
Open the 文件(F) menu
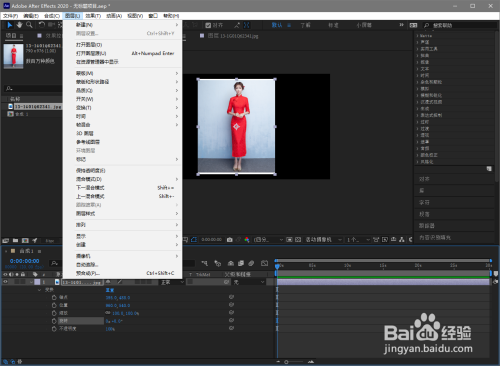coord(10,16)
